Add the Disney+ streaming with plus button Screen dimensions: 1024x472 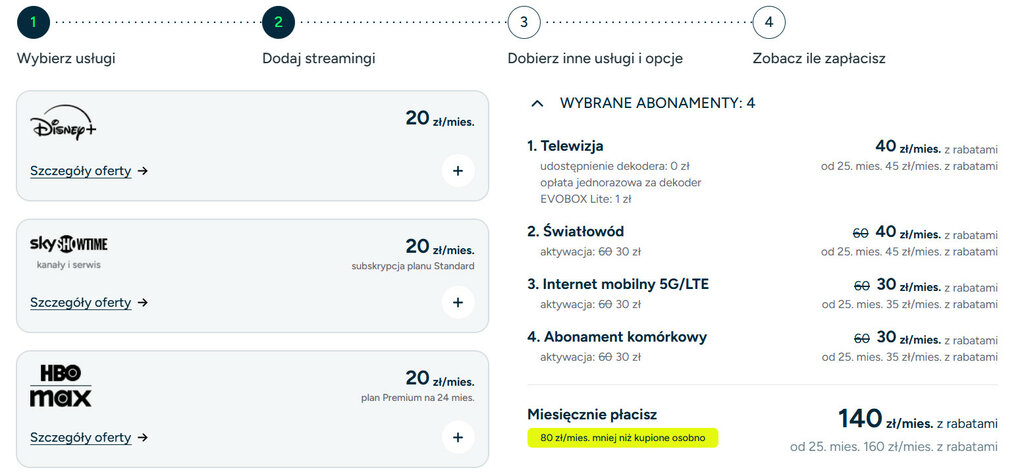pyautogui.click(x=457, y=171)
